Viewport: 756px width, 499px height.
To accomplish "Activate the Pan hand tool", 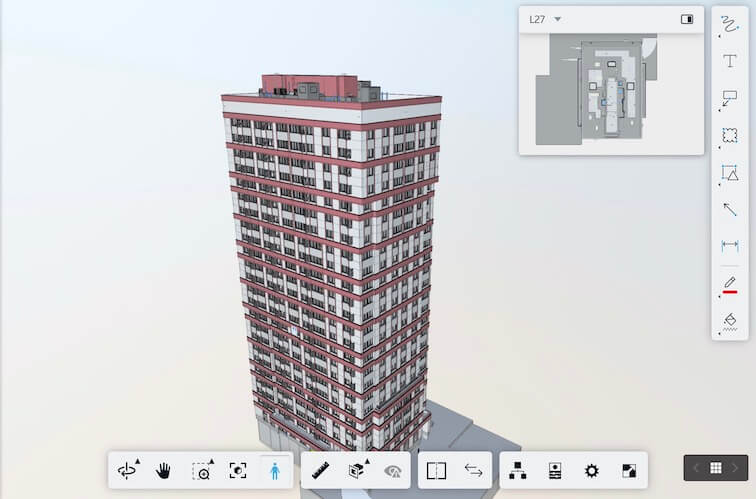I will (163, 471).
